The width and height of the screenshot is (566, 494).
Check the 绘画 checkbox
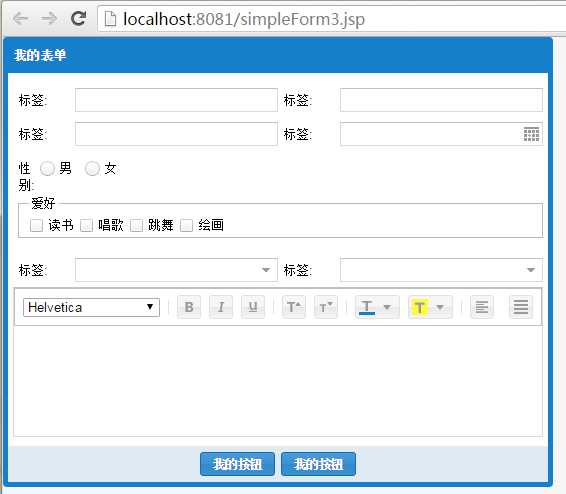tap(186, 226)
